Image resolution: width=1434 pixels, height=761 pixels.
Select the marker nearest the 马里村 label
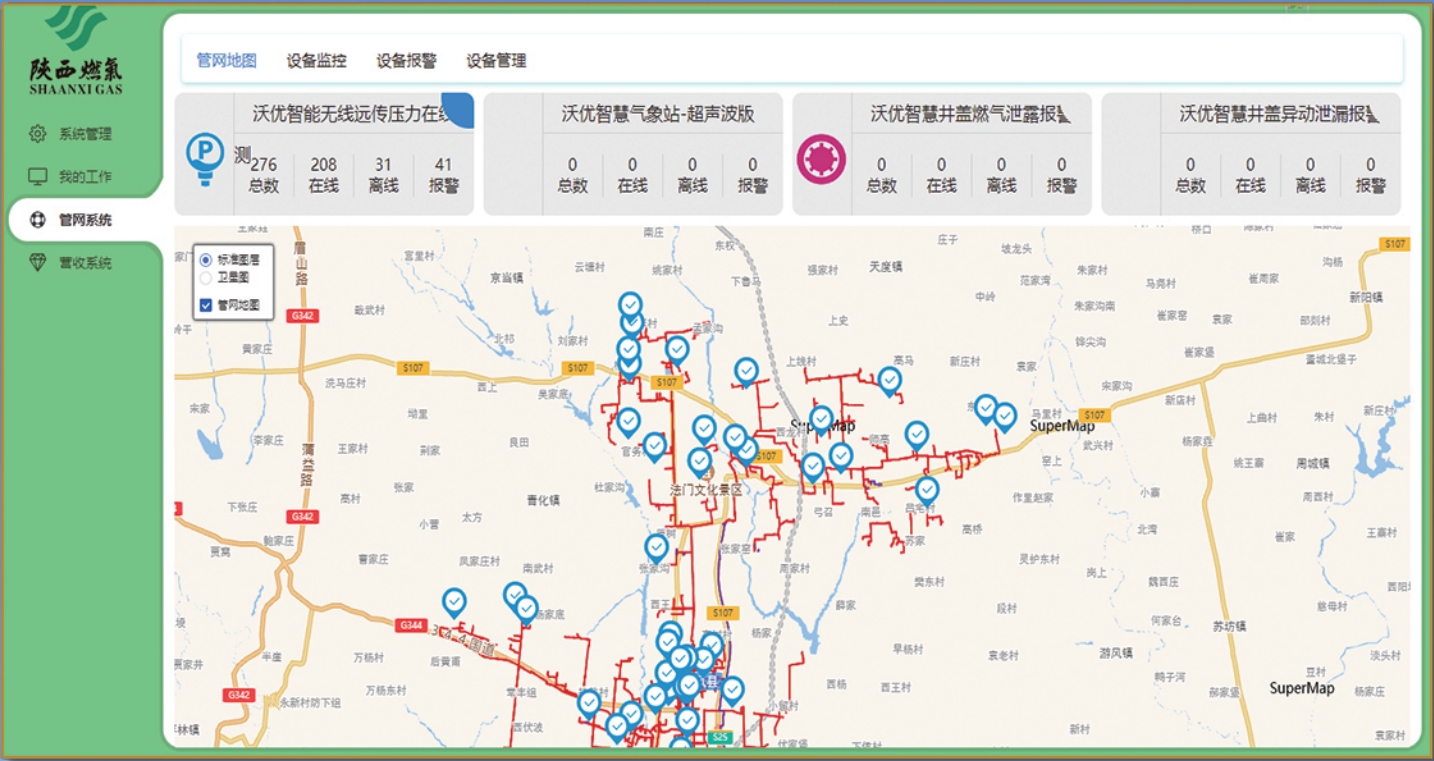click(1005, 417)
